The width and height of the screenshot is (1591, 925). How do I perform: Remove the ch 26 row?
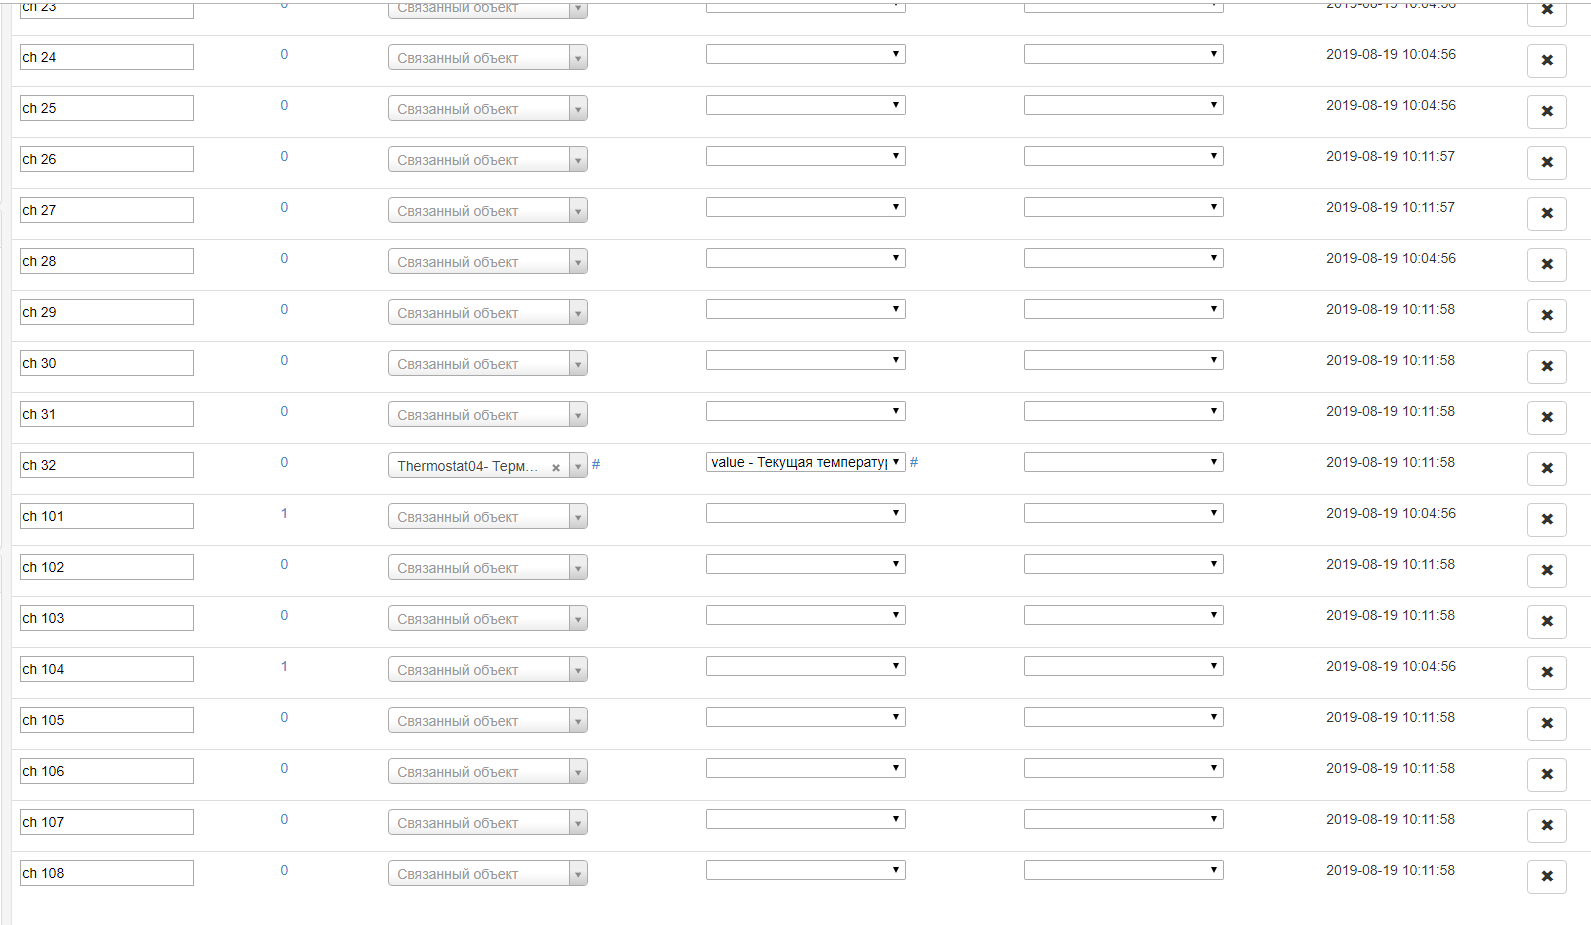pyautogui.click(x=1546, y=162)
